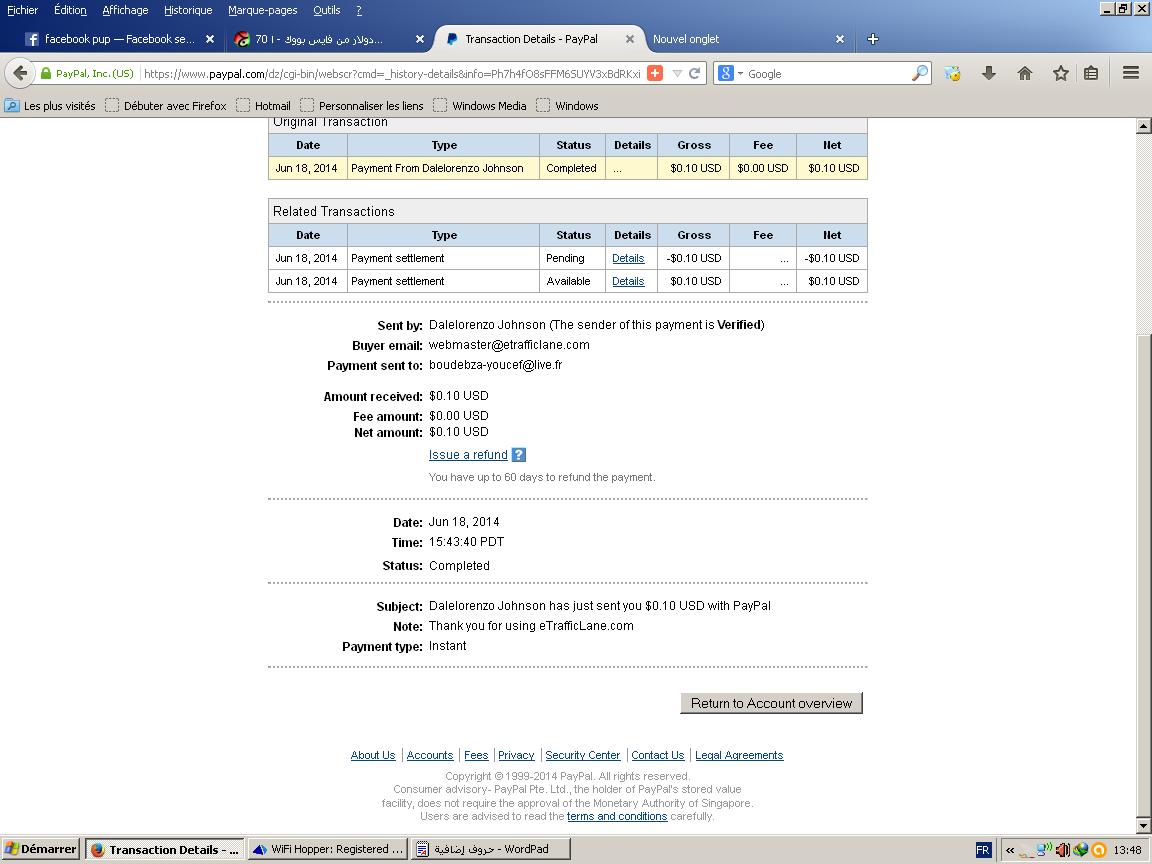Open the Fees footer link
Image resolution: width=1152 pixels, height=864 pixels.
476,755
